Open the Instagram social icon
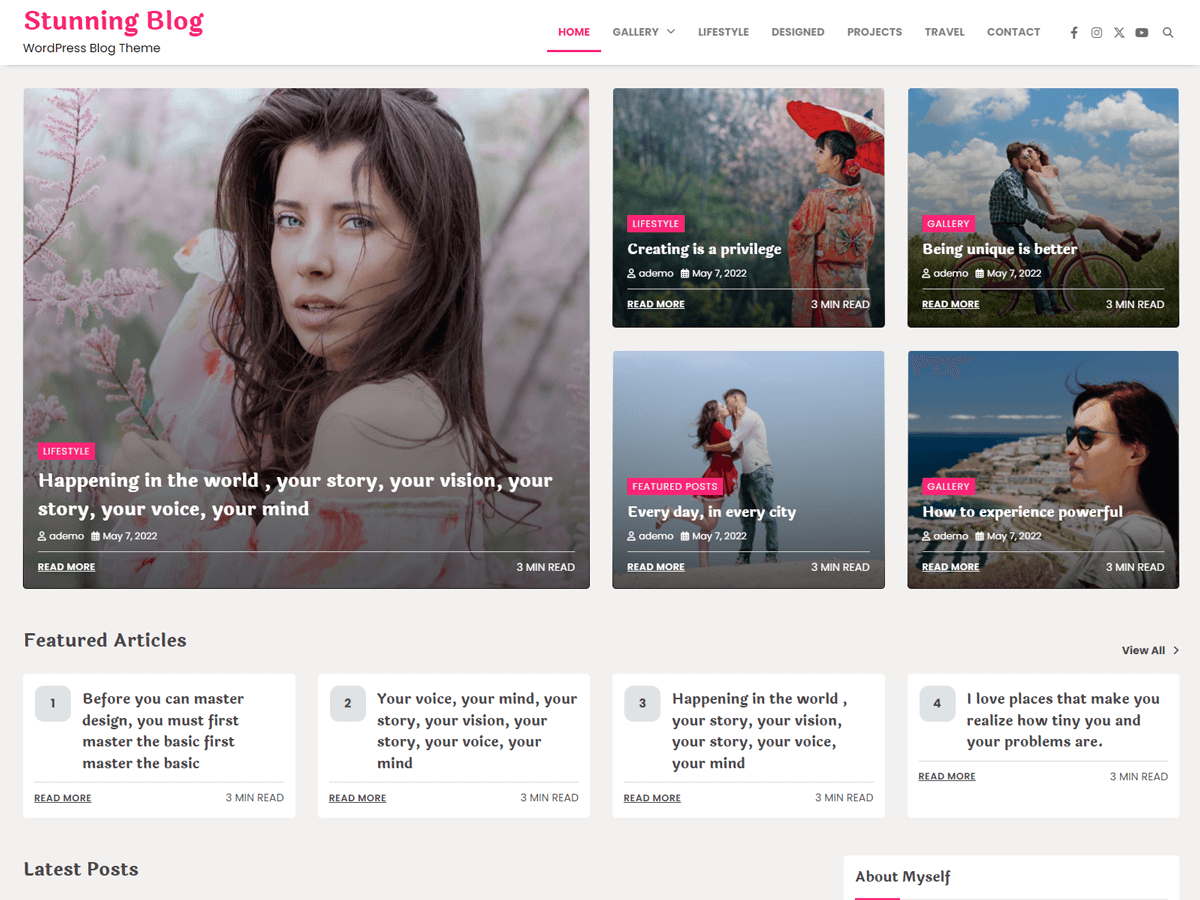The height and width of the screenshot is (900, 1200). point(1096,32)
